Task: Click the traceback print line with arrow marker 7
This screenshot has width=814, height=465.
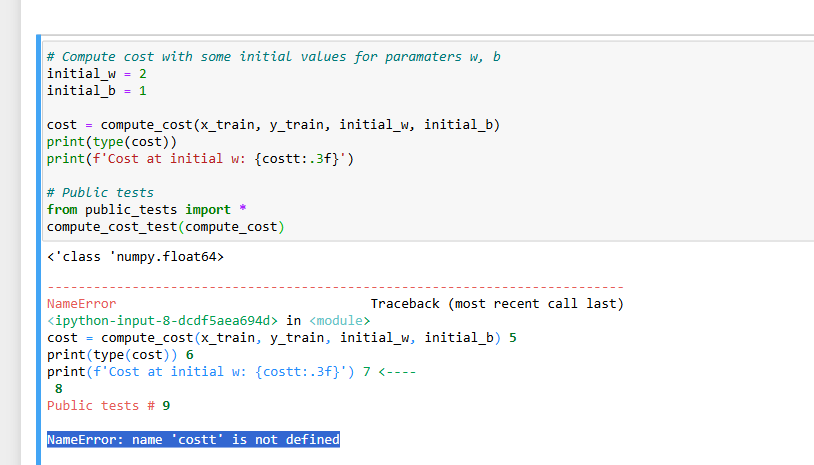Action: [x=232, y=372]
